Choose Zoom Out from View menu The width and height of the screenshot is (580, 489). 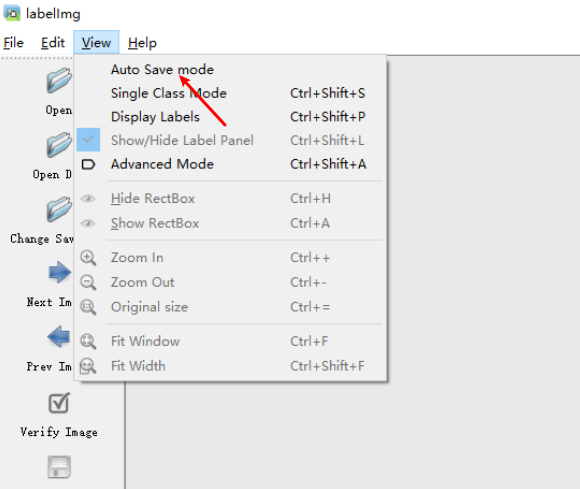point(230,282)
